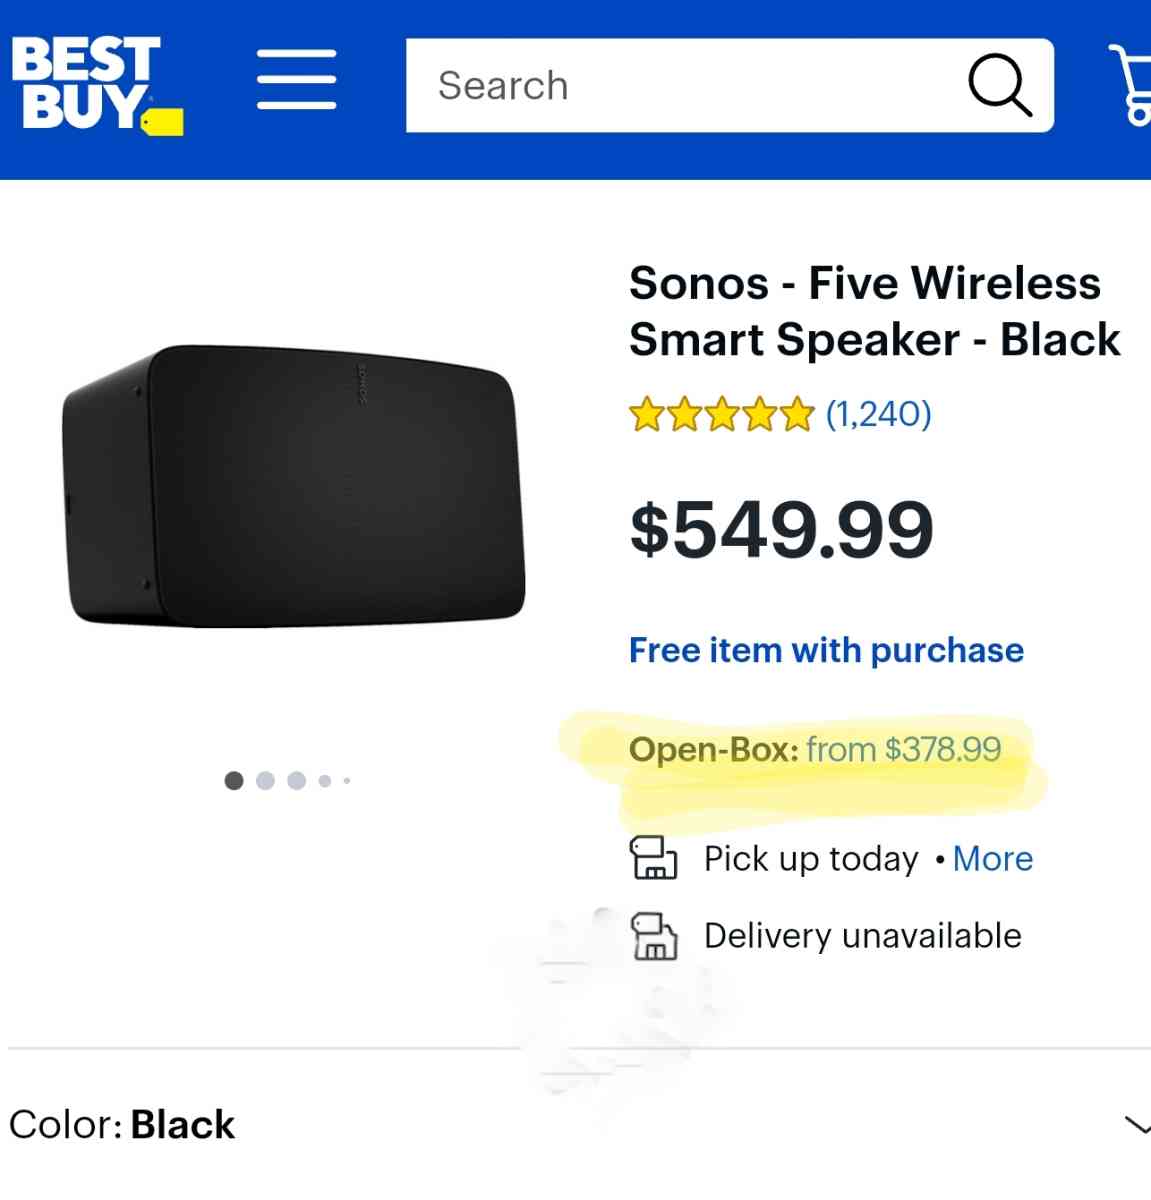Select the second image carousel dot
This screenshot has height=1200, width=1151.
click(265, 780)
